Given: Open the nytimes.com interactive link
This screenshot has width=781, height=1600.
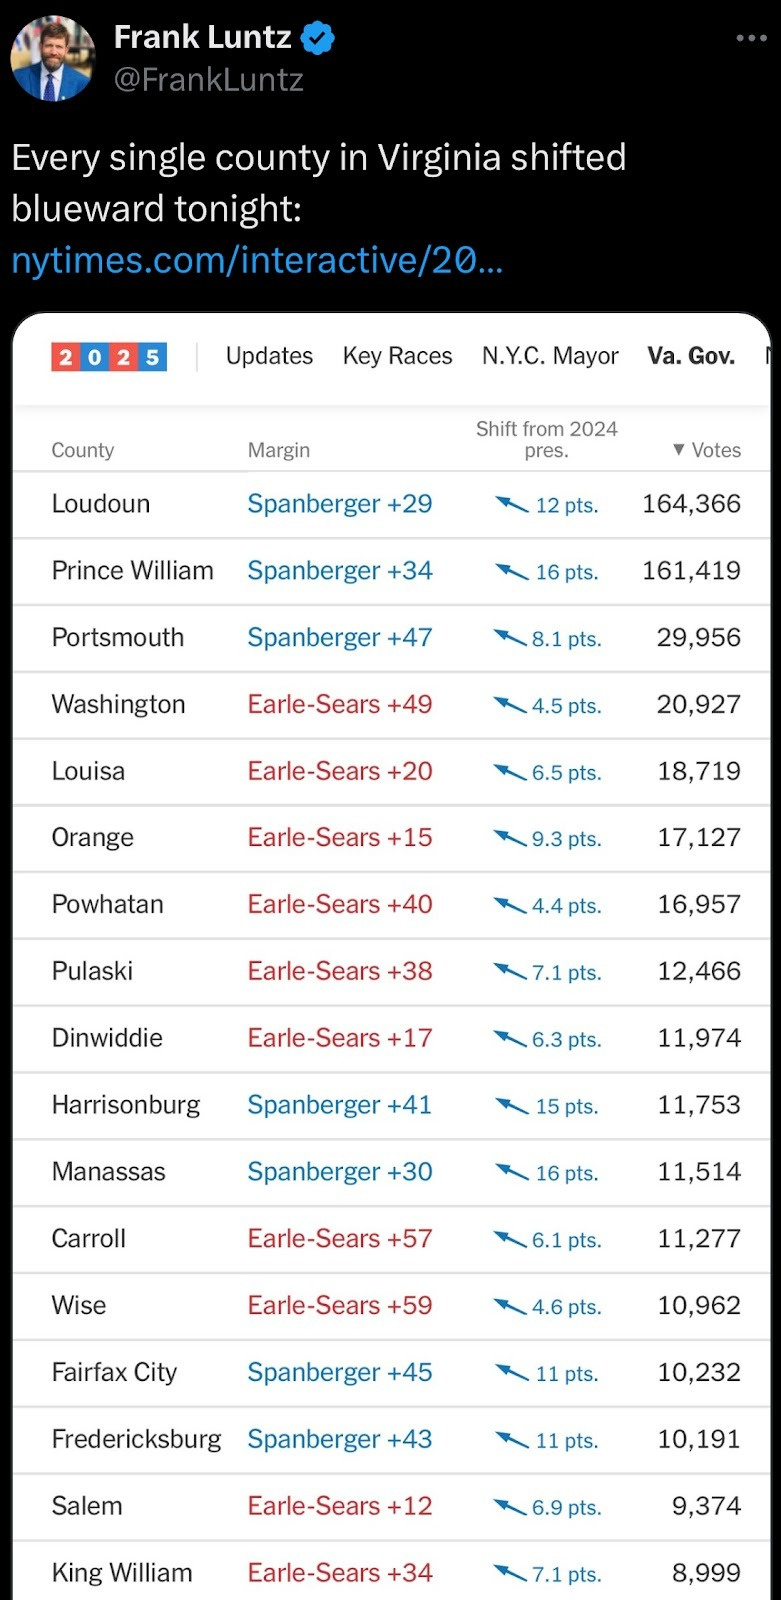Looking at the screenshot, I should click(257, 260).
